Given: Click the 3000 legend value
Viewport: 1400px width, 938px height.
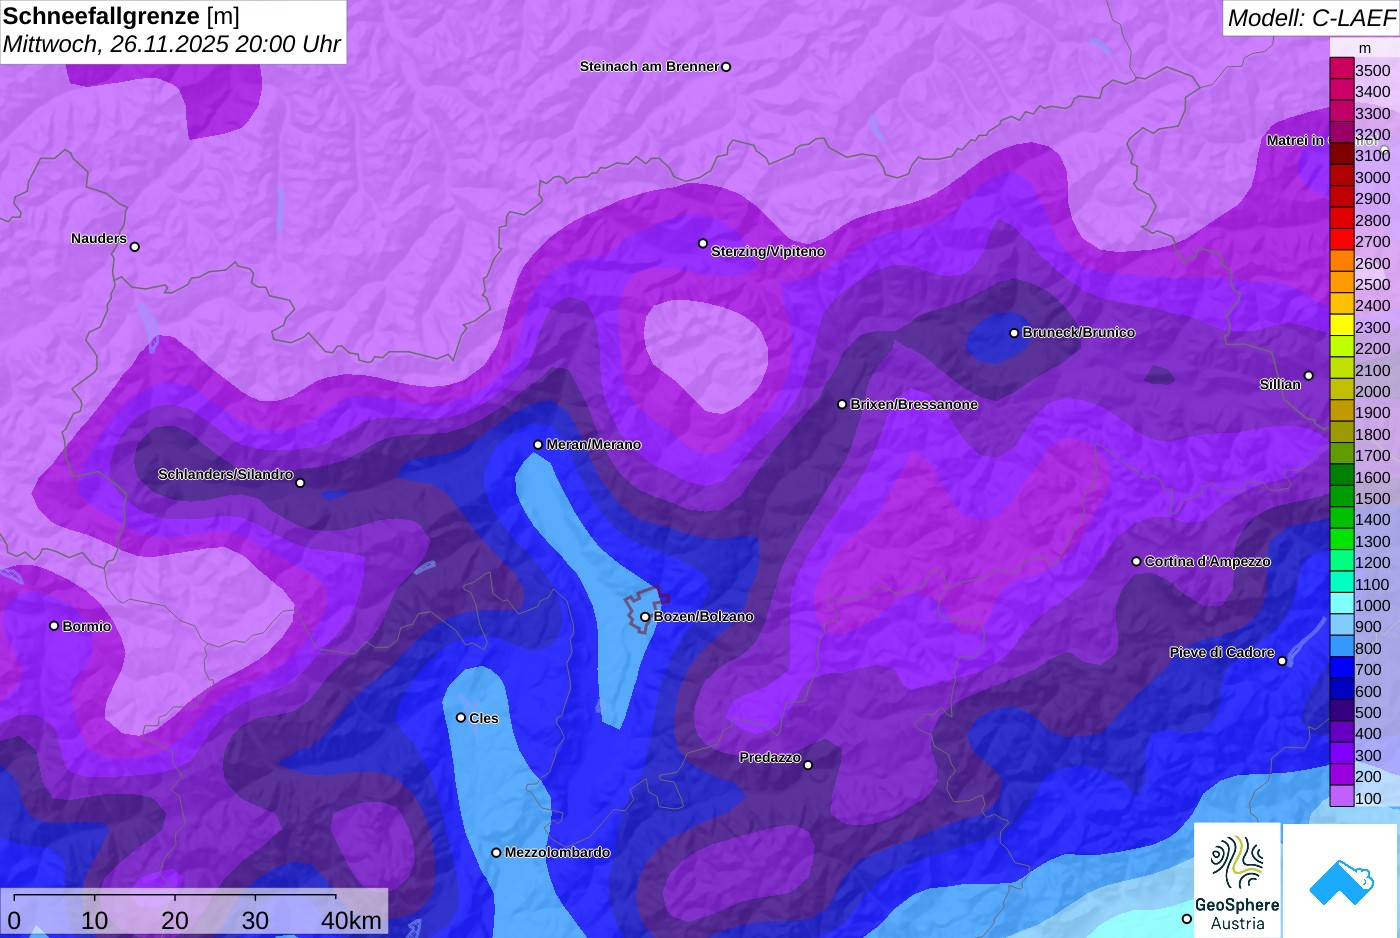Looking at the screenshot, I should (1373, 178).
